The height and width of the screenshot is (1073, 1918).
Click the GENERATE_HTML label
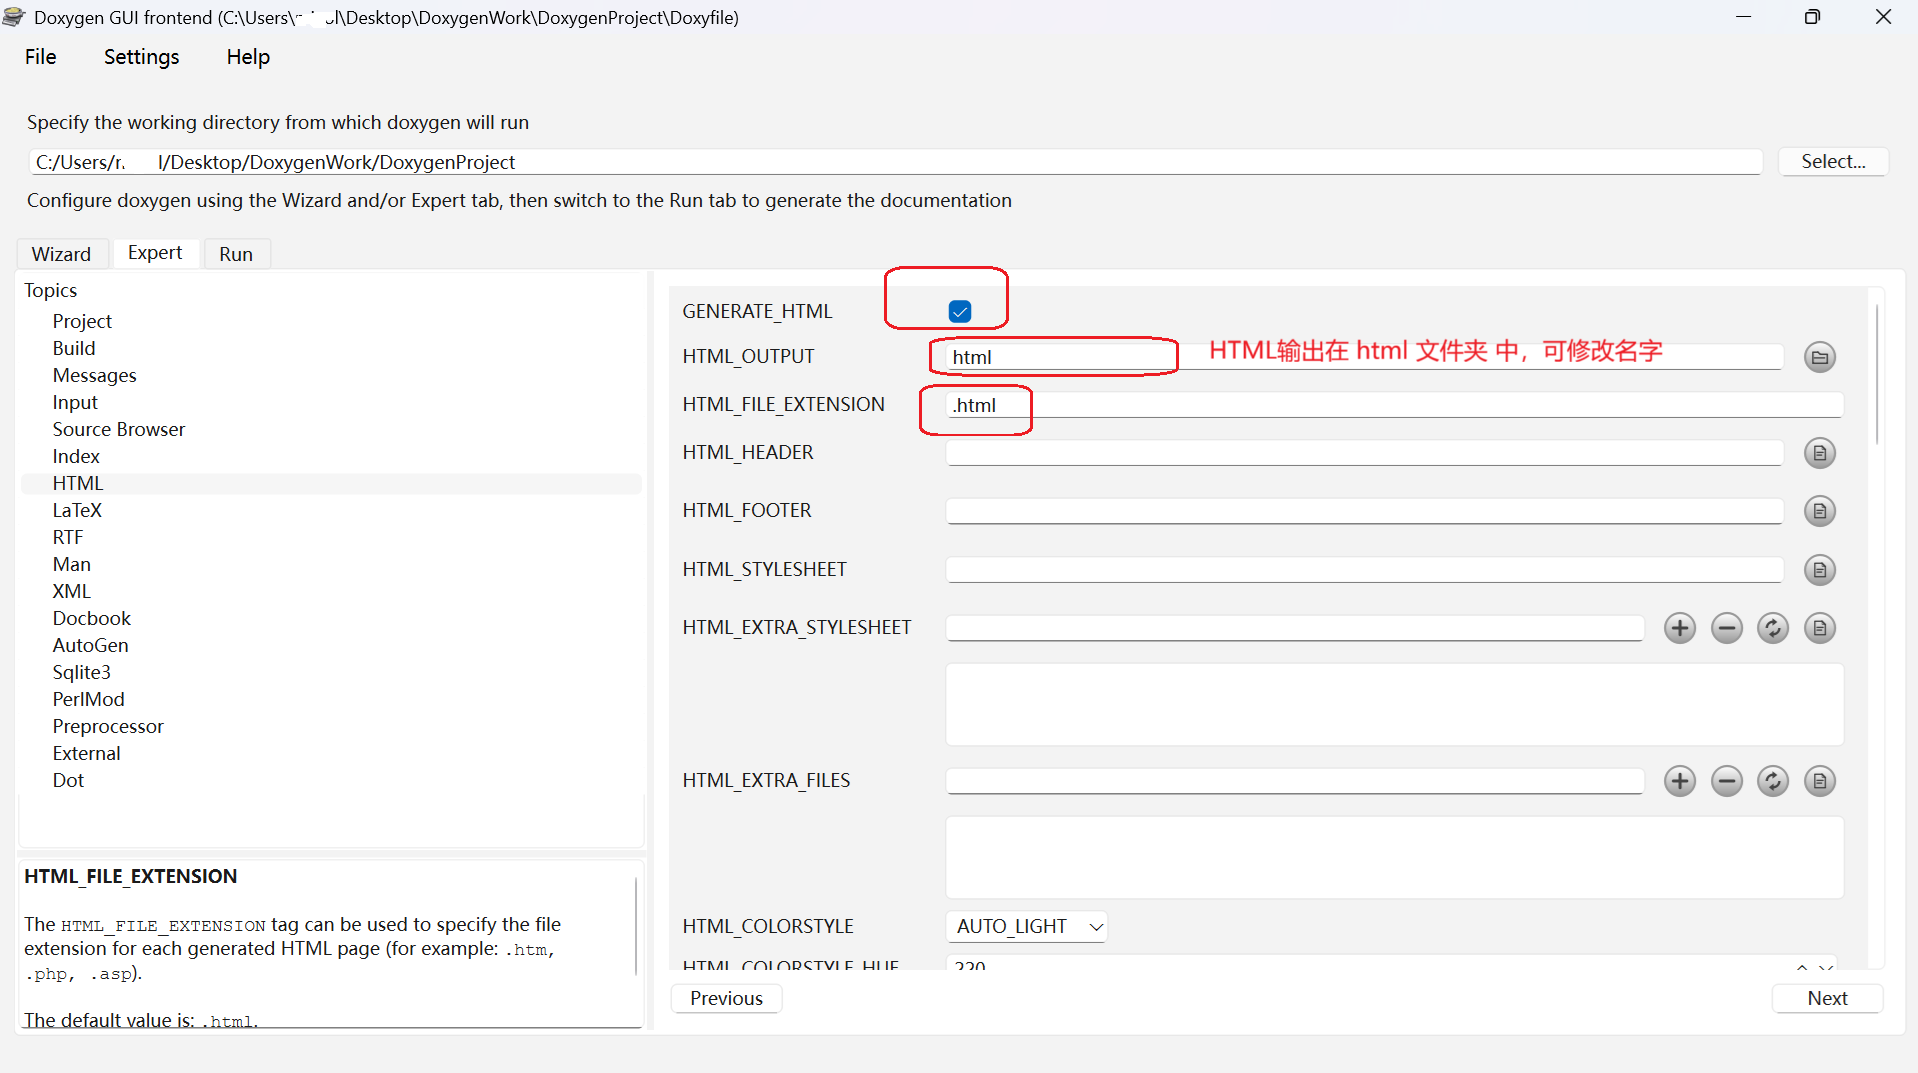[x=757, y=311]
